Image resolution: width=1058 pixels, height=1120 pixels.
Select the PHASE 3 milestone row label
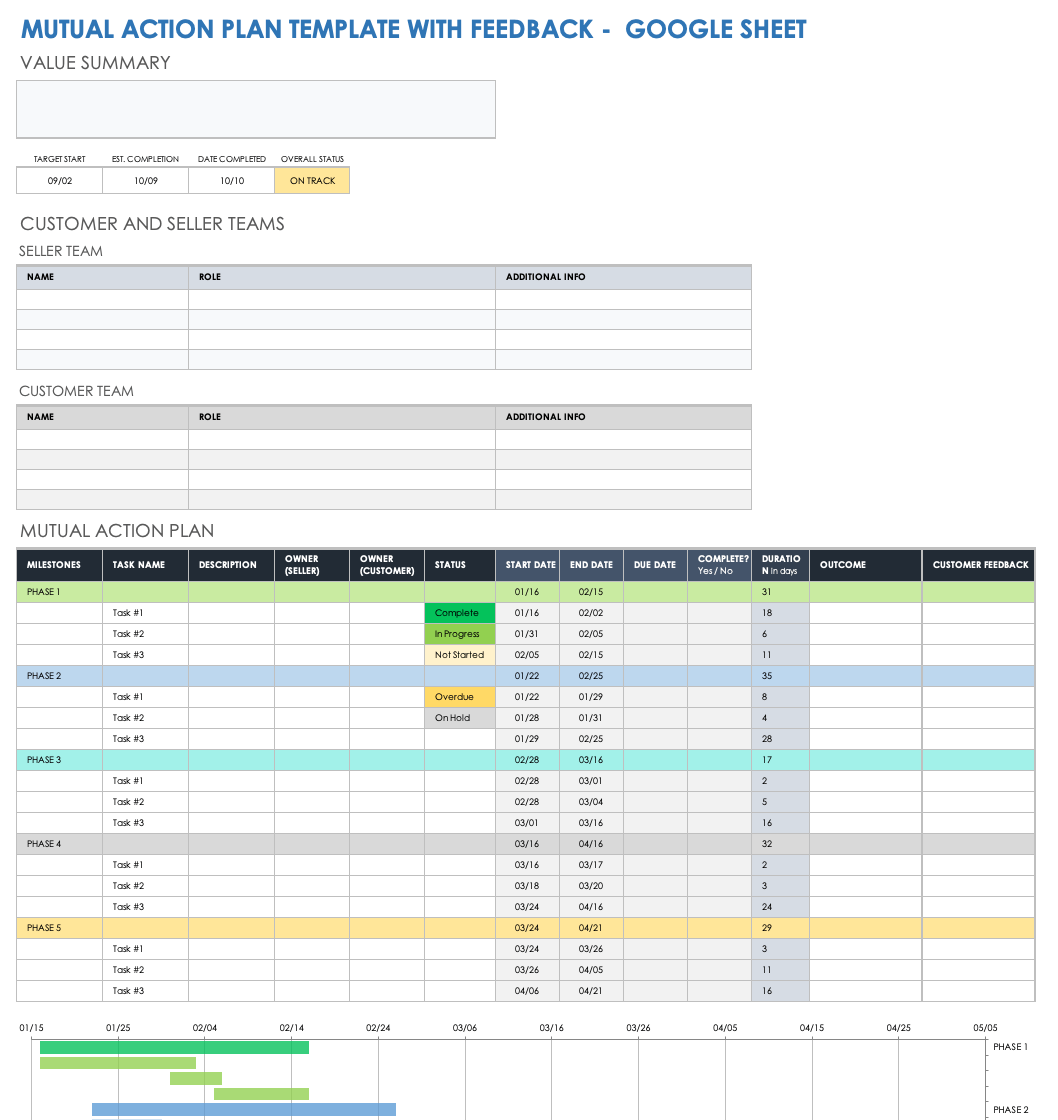[x=59, y=760]
